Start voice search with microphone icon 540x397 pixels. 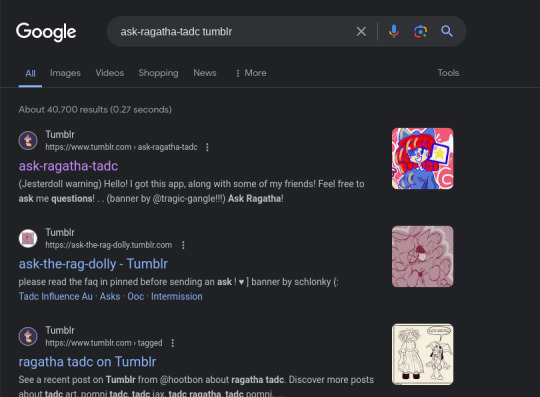(394, 31)
